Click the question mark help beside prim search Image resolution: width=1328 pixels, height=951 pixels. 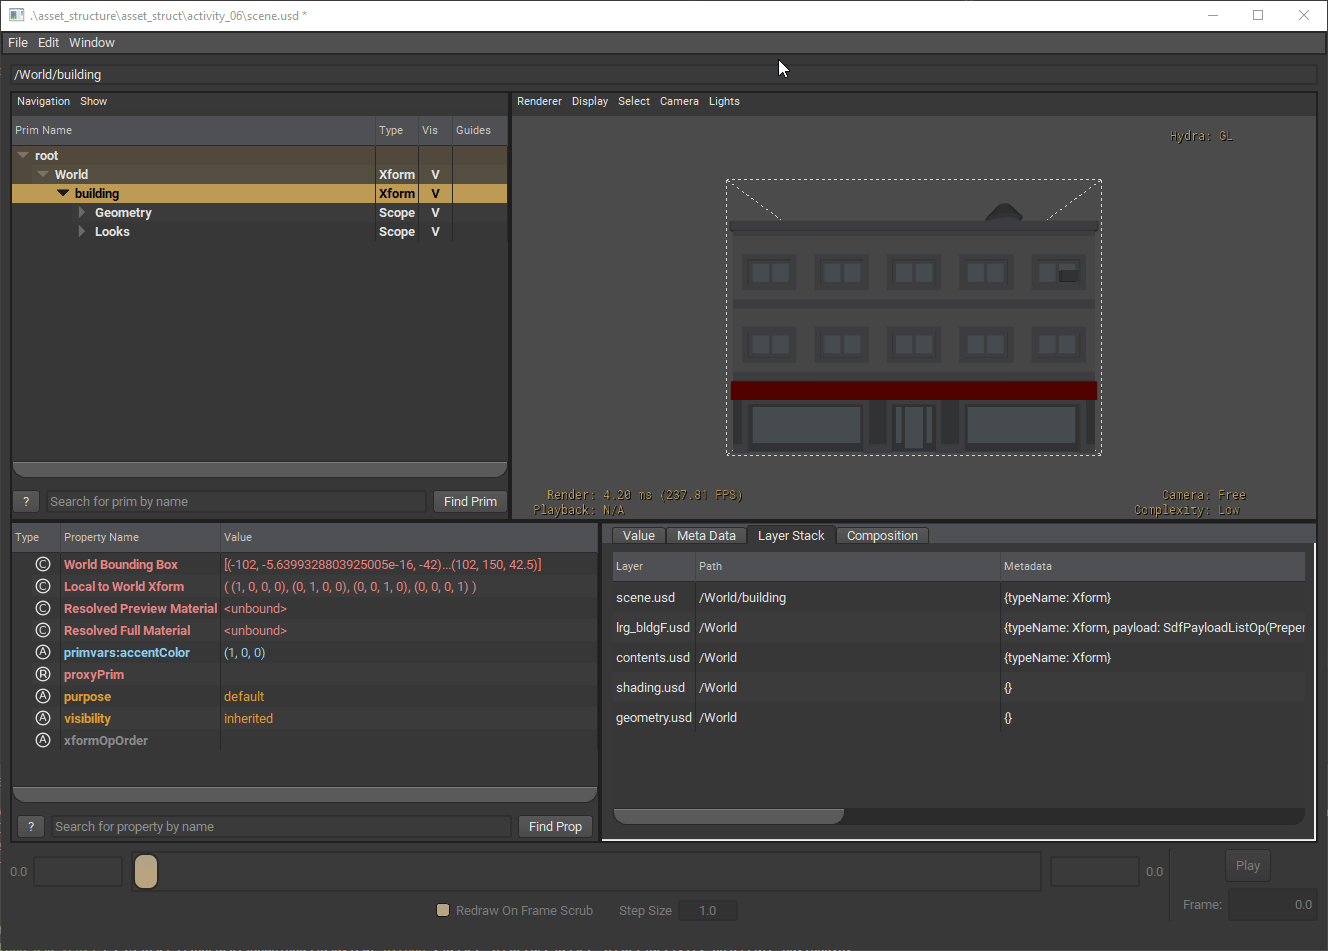click(x=27, y=501)
